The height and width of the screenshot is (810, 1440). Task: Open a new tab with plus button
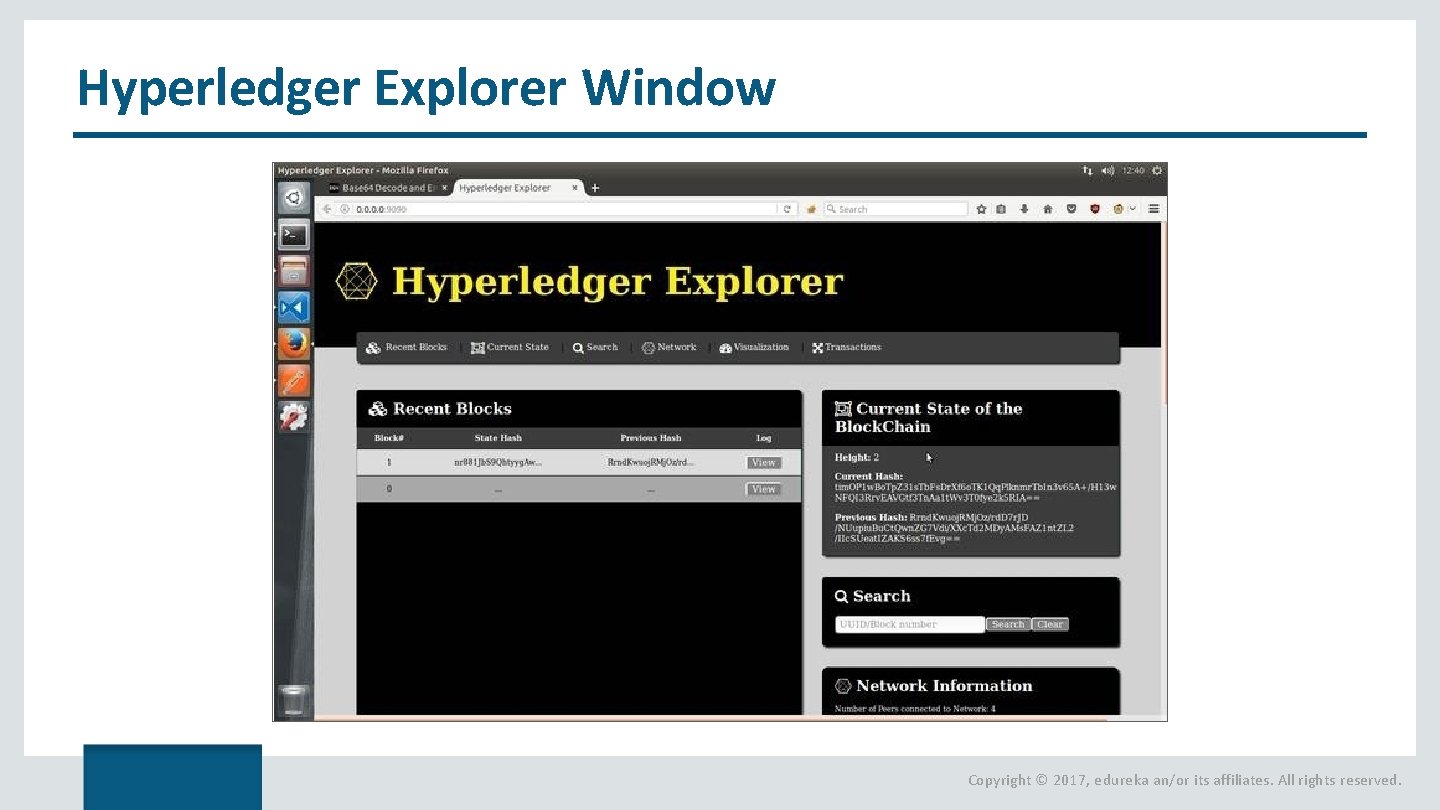(x=595, y=188)
